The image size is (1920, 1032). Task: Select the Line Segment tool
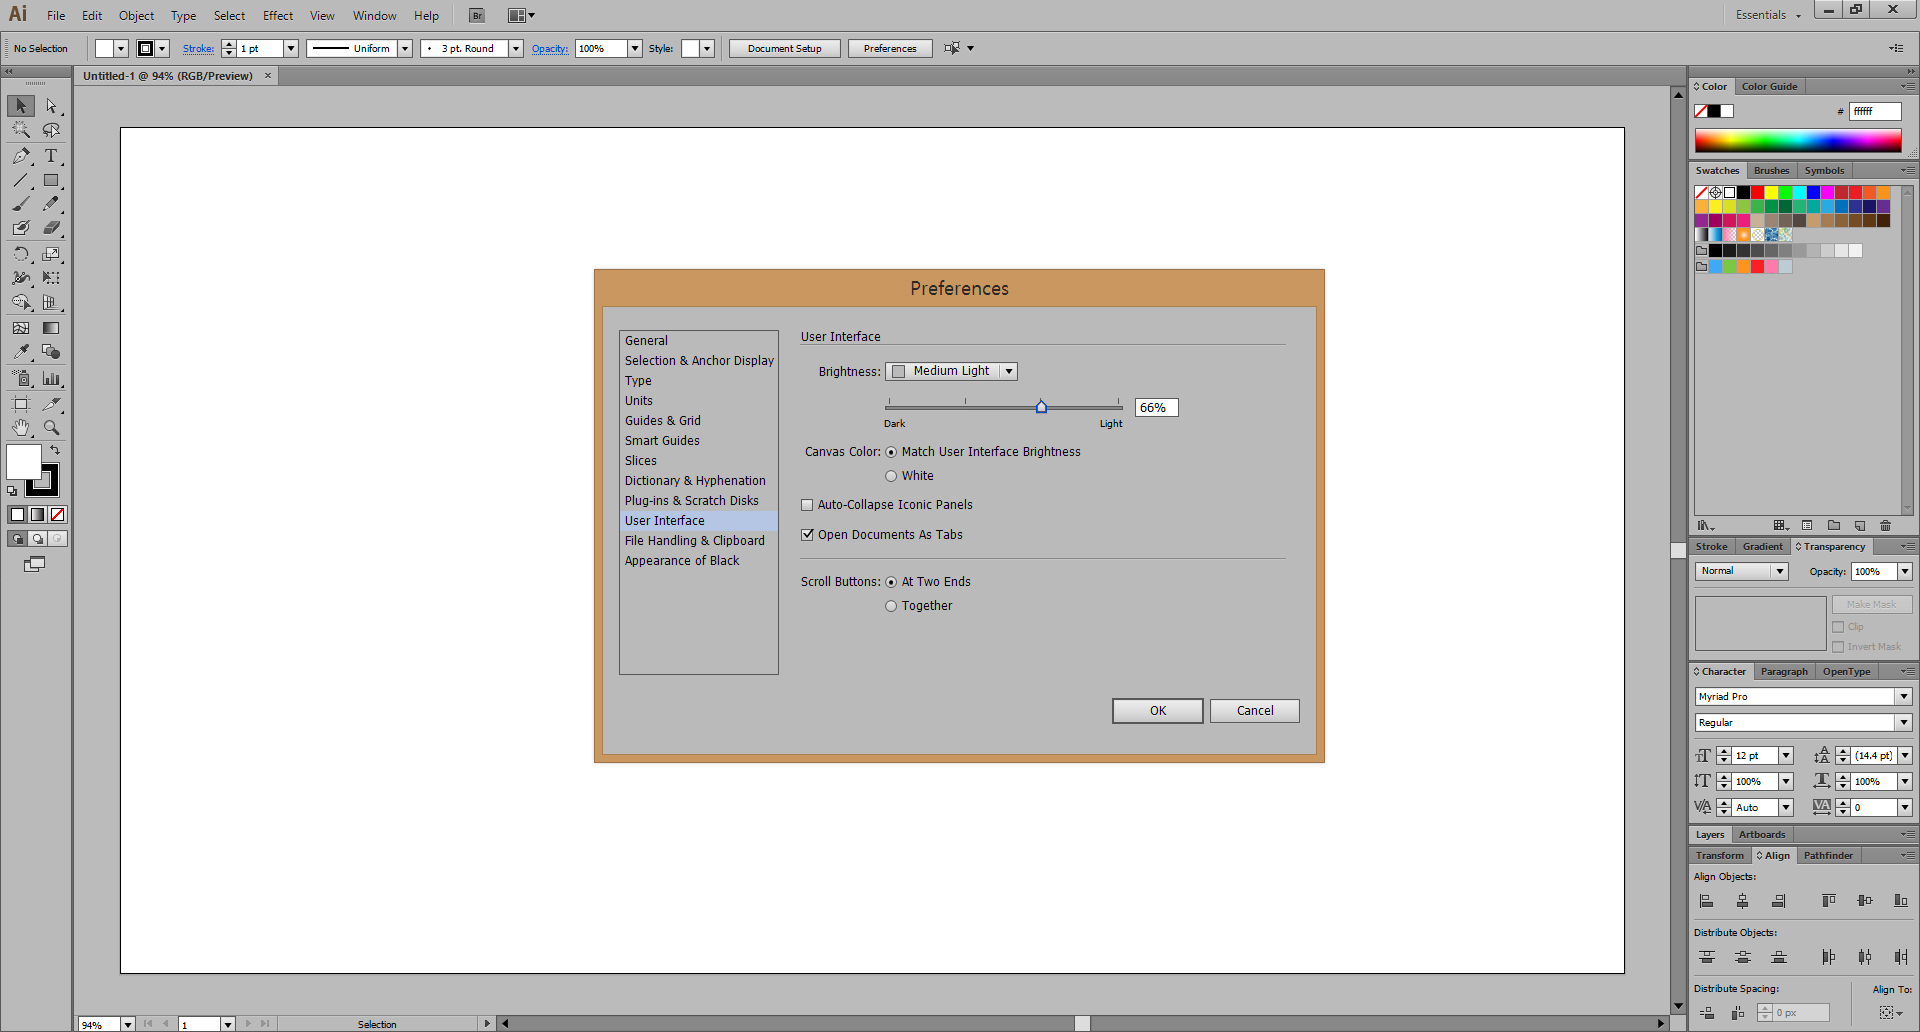click(x=21, y=181)
